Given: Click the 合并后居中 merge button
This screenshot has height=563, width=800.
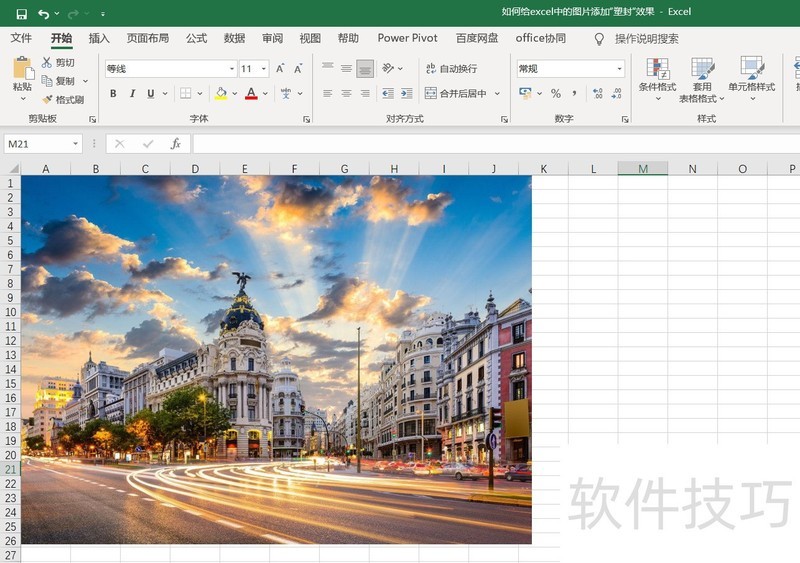Looking at the screenshot, I should coord(456,93).
